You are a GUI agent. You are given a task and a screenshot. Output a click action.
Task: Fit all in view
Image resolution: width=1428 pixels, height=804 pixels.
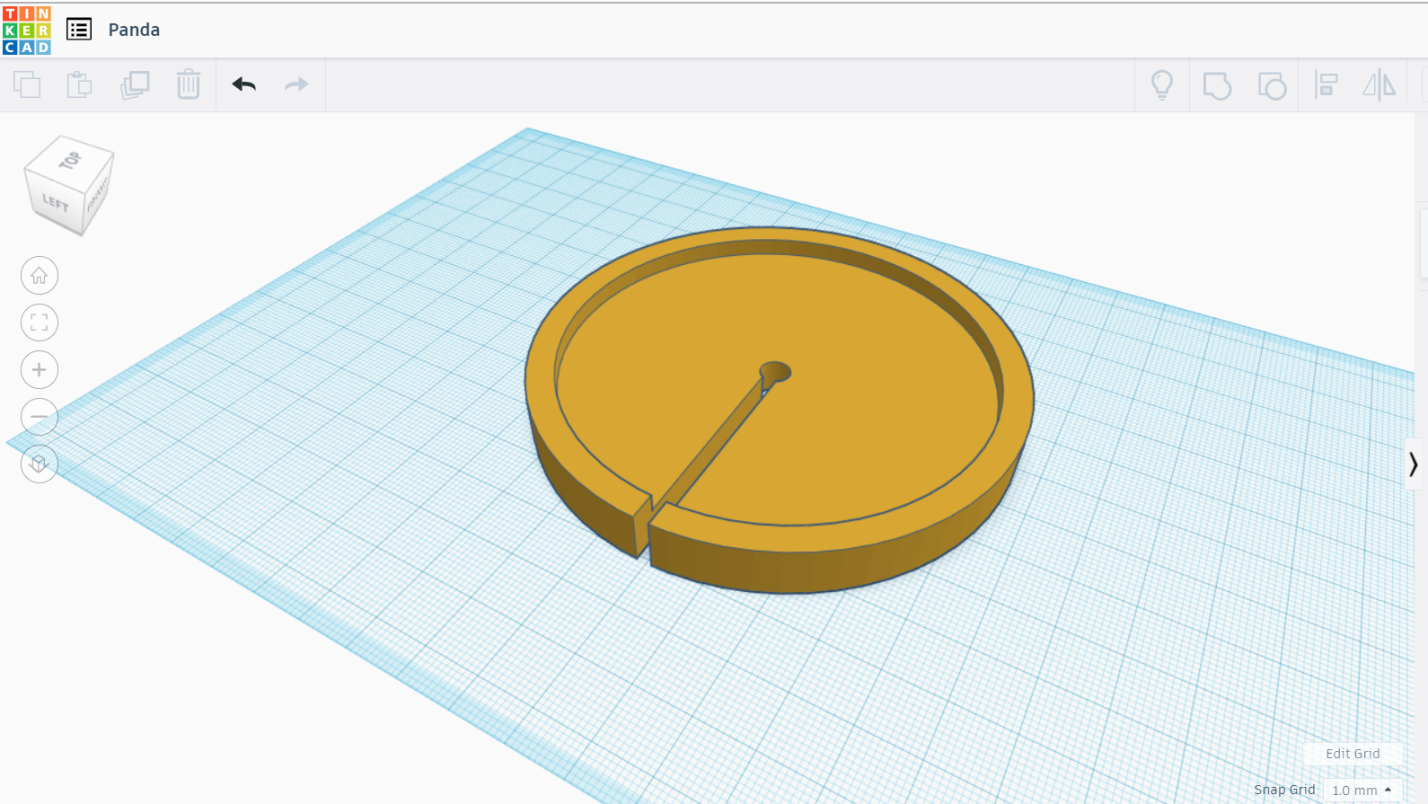tap(39, 322)
